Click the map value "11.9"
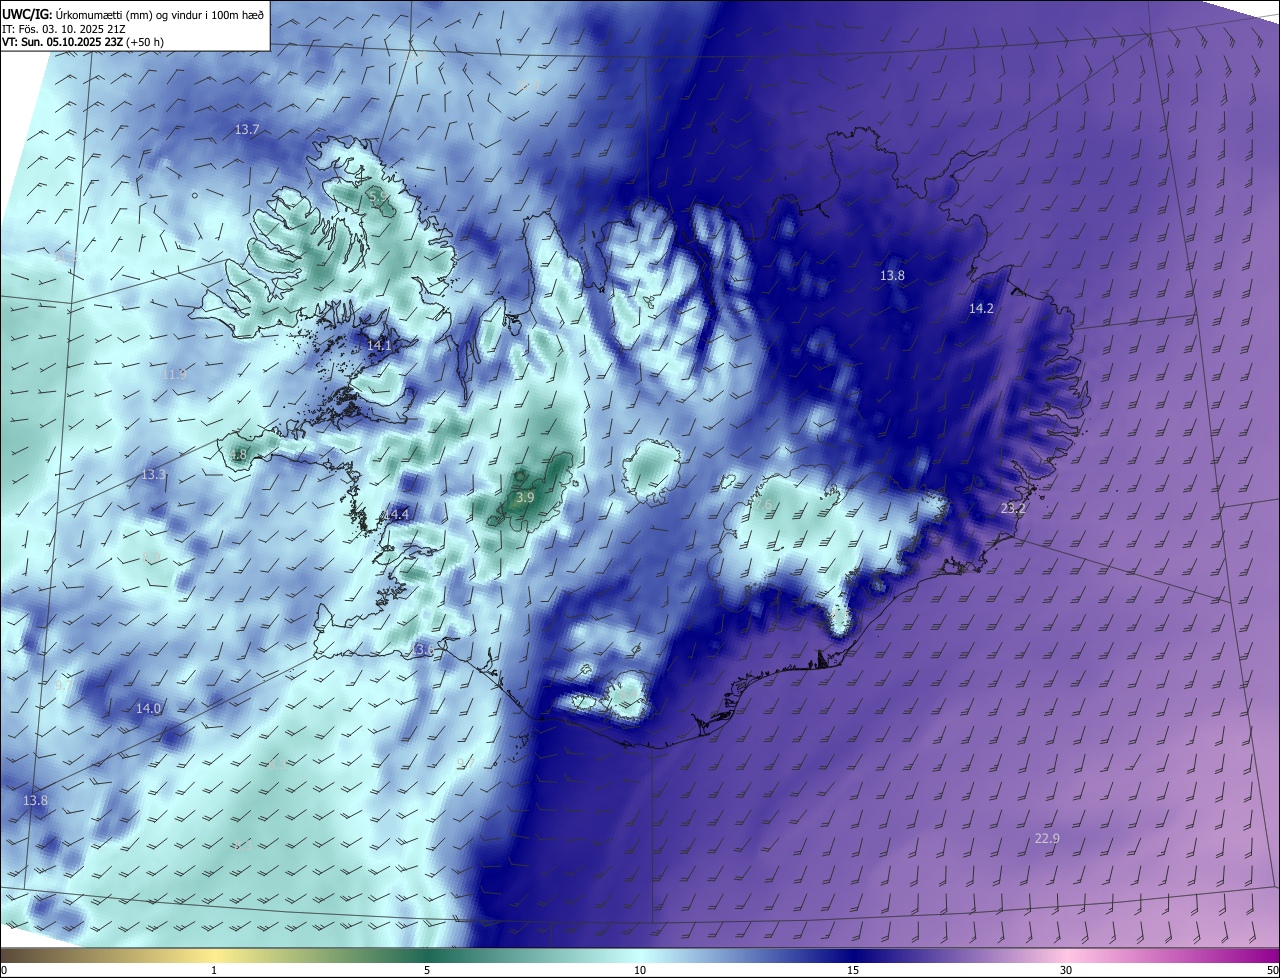Screen dimensions: 1280x978 [x=174, y=374]
